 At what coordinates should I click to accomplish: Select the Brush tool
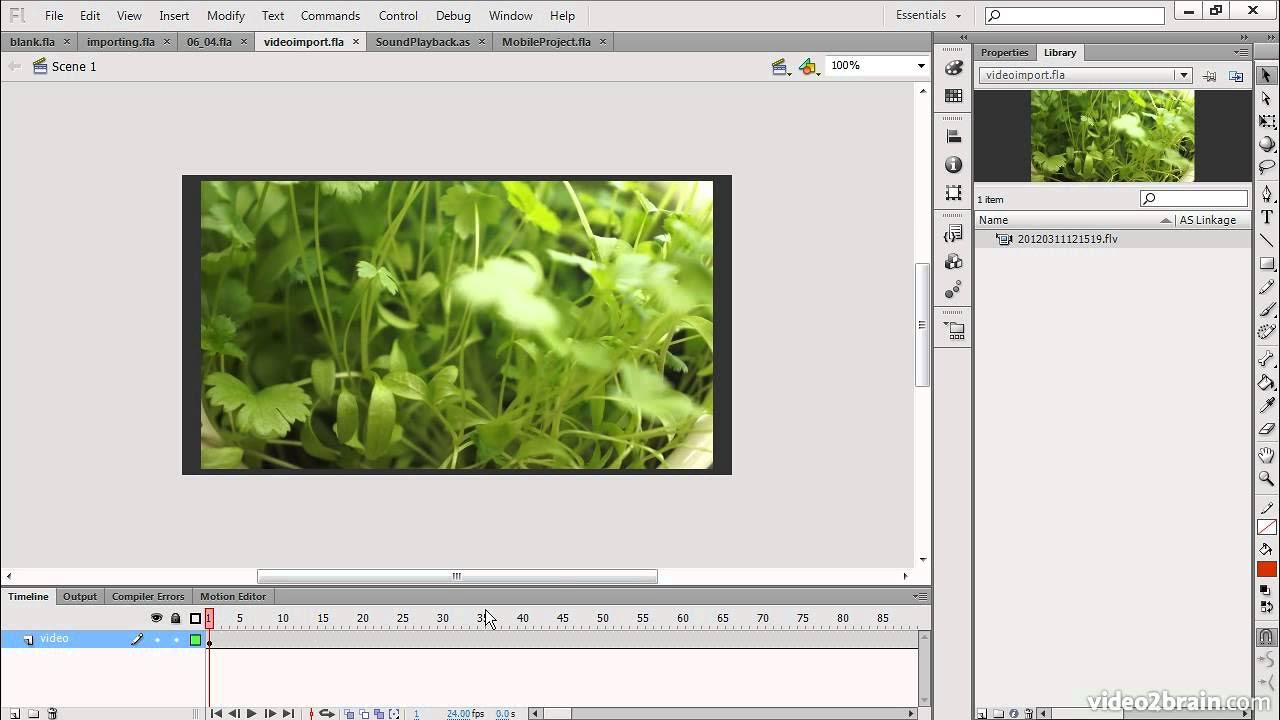1266,310
